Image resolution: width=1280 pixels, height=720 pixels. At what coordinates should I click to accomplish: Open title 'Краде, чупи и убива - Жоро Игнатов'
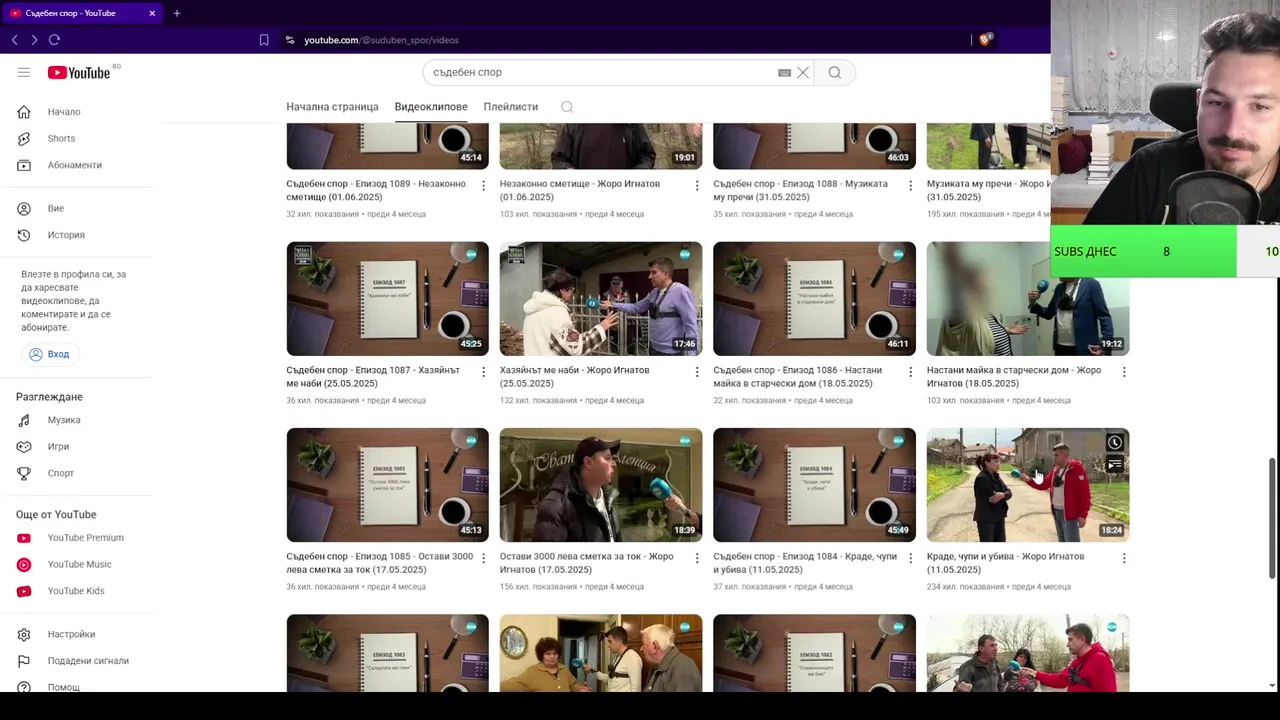click(x=1005, y=563)
